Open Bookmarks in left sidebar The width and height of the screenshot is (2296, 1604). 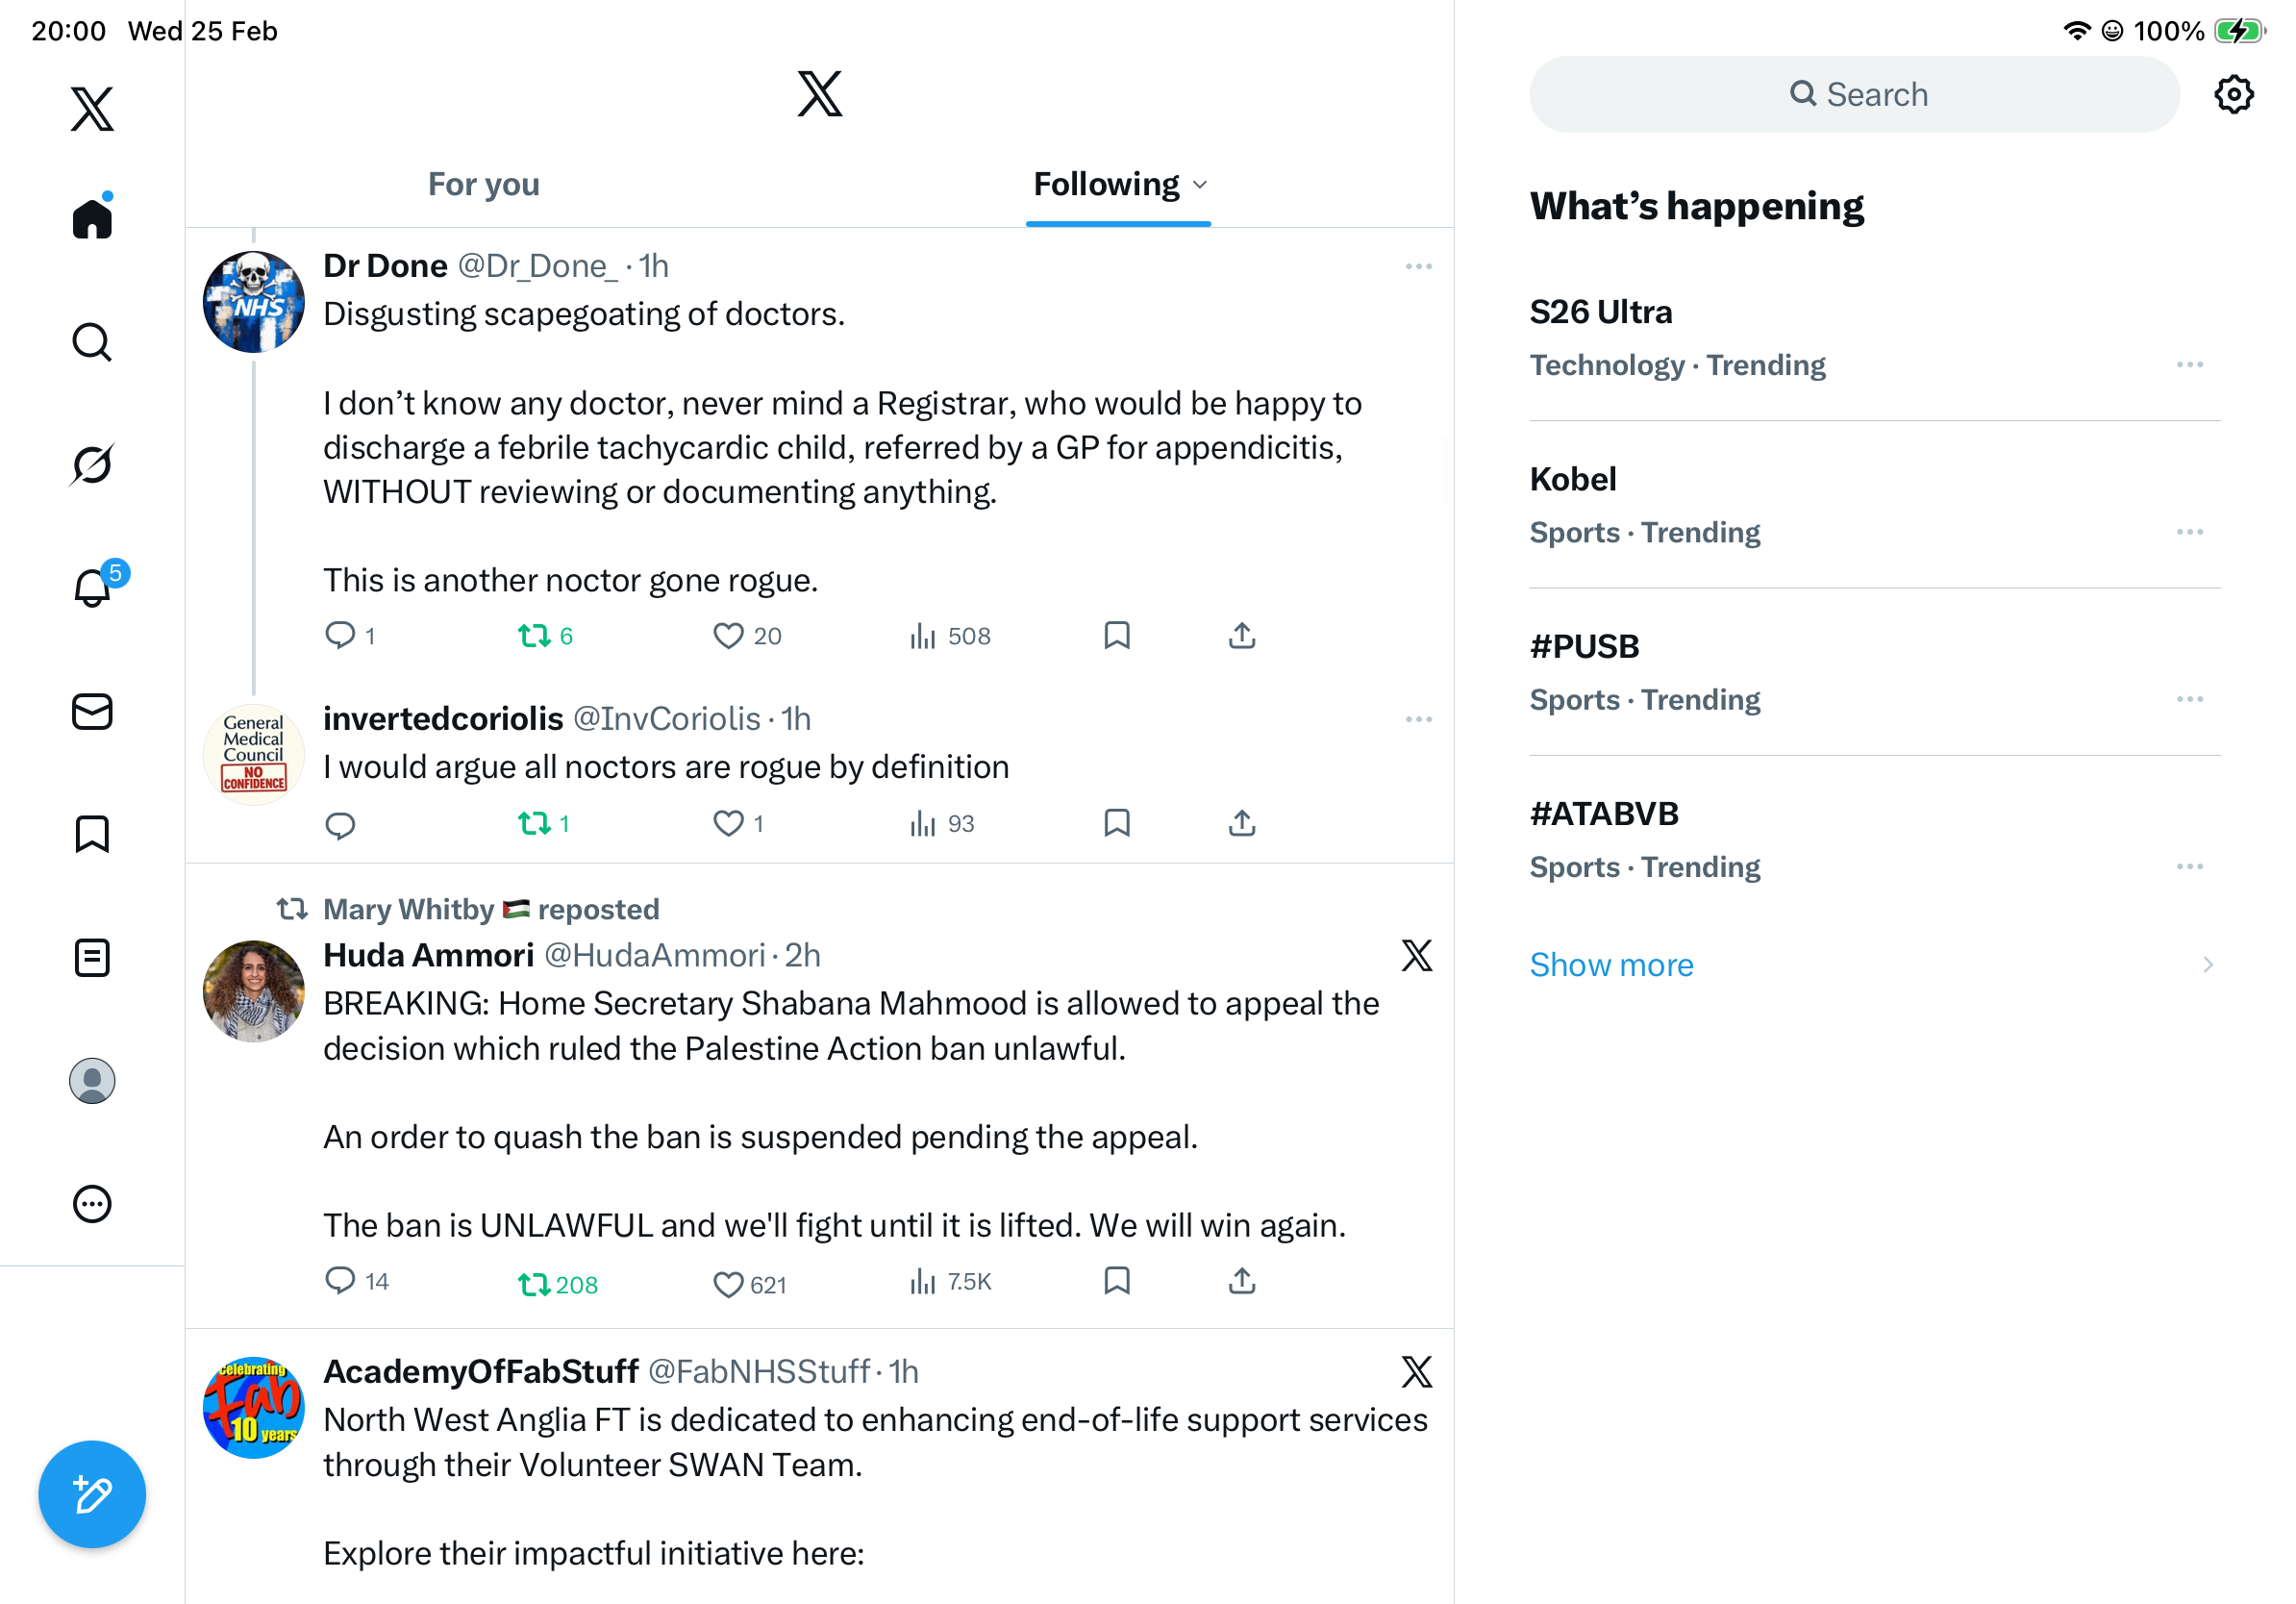click(x=92, y=834)
